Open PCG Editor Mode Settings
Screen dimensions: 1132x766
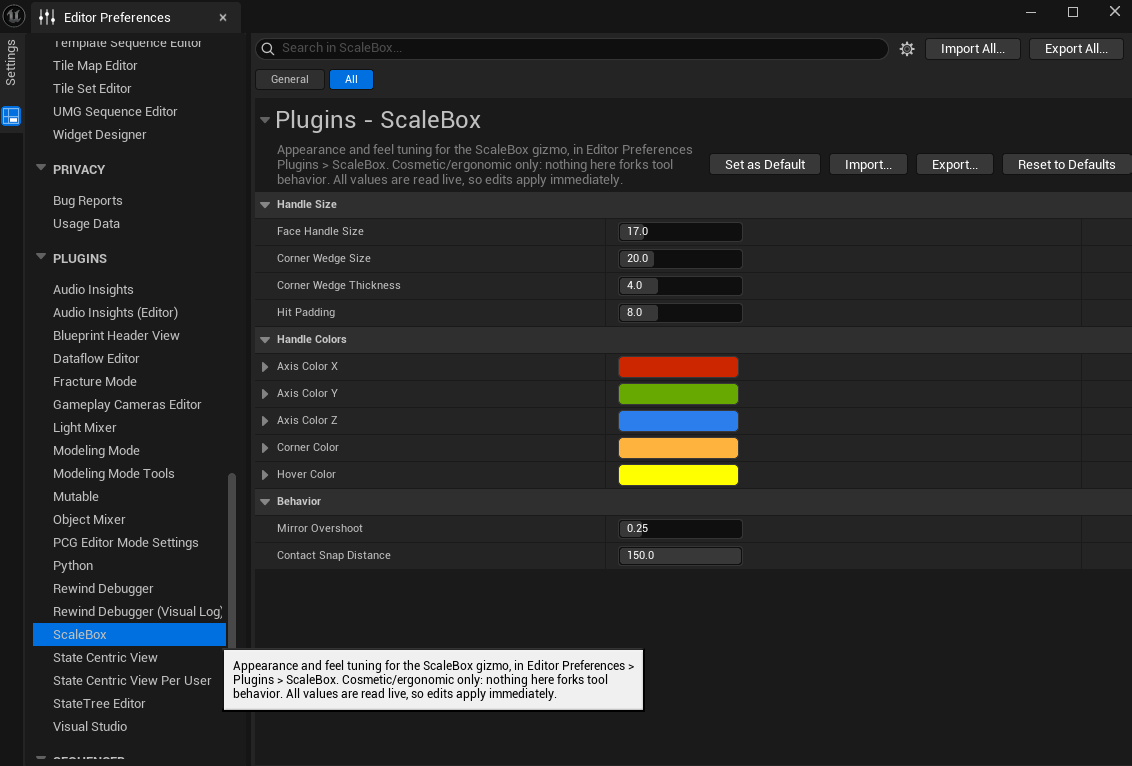(x=126, y=543)
